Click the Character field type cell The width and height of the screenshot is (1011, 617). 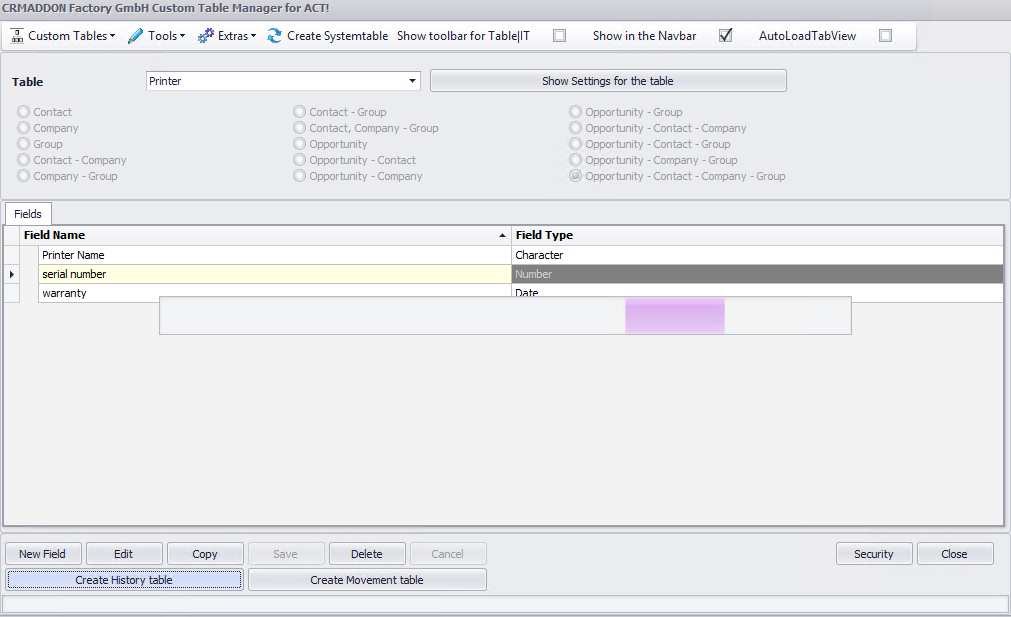pos(757,255)
